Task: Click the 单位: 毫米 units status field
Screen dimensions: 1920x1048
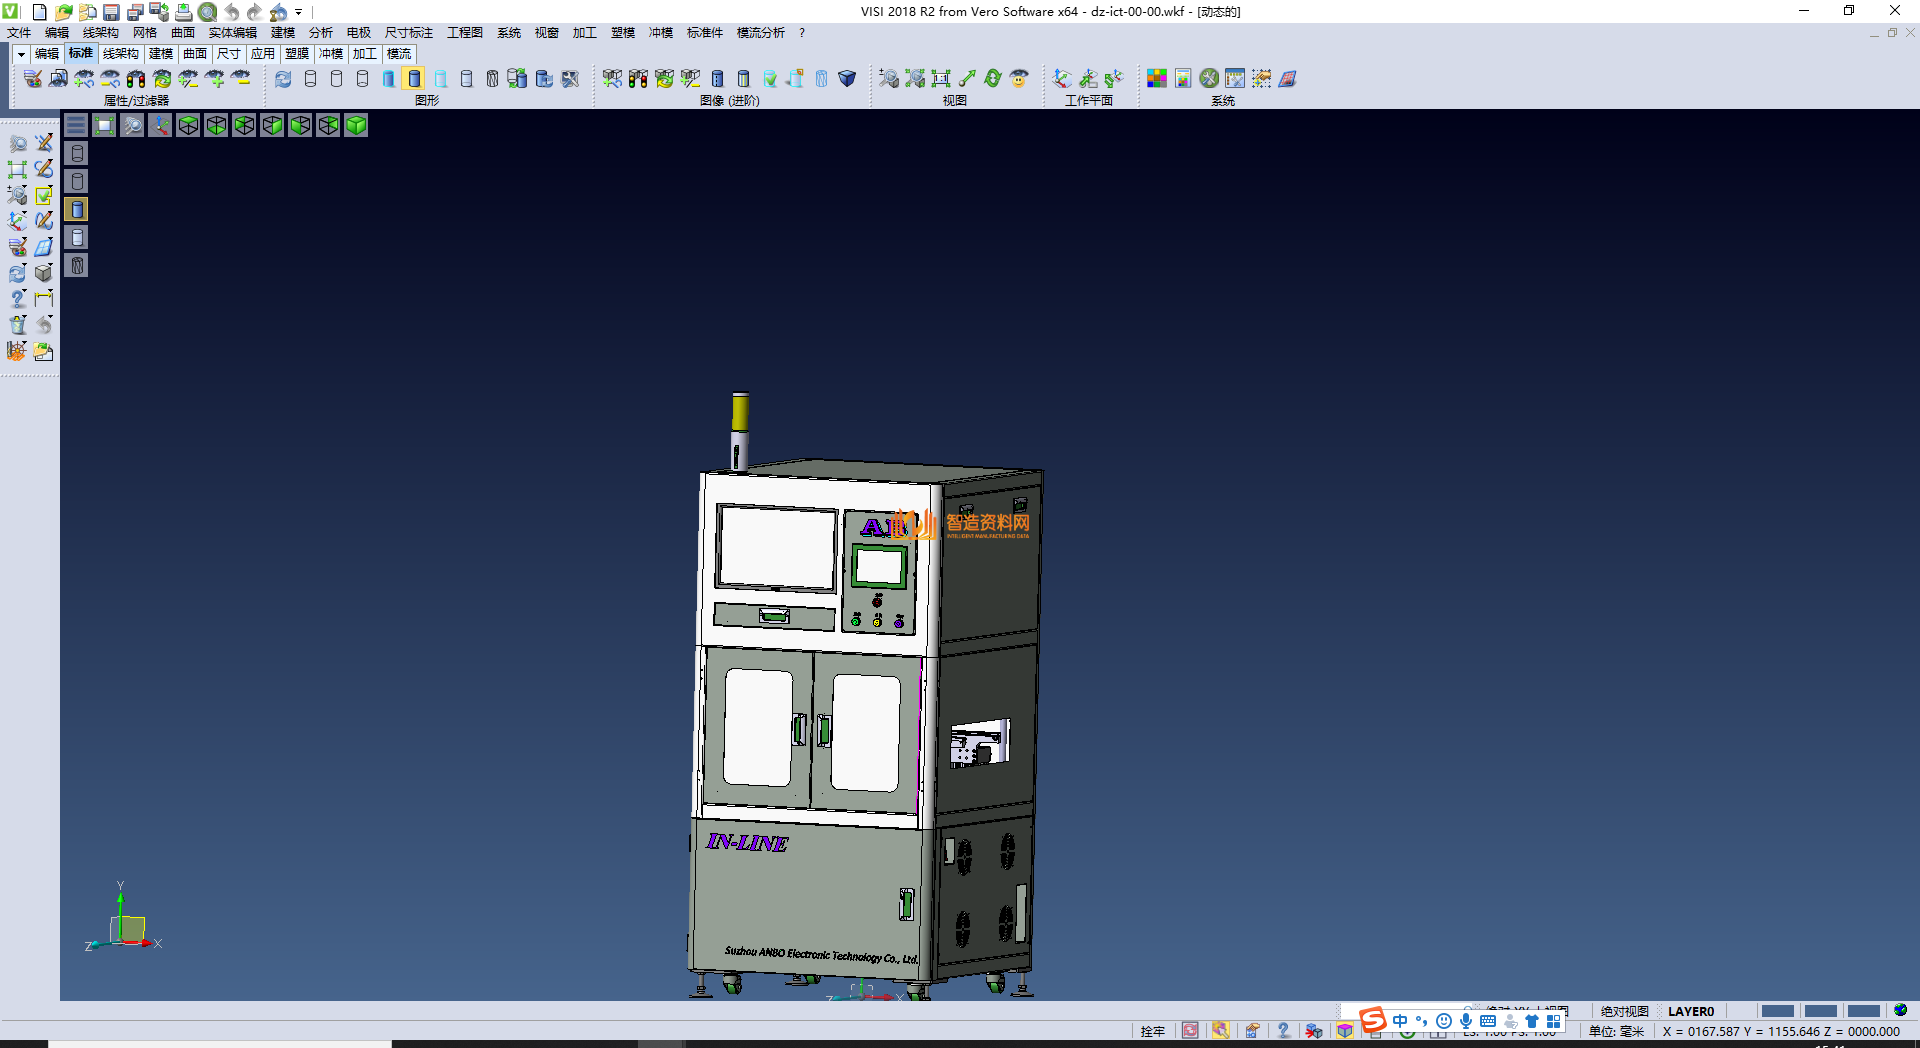Action: [x=1616, y=1031]
